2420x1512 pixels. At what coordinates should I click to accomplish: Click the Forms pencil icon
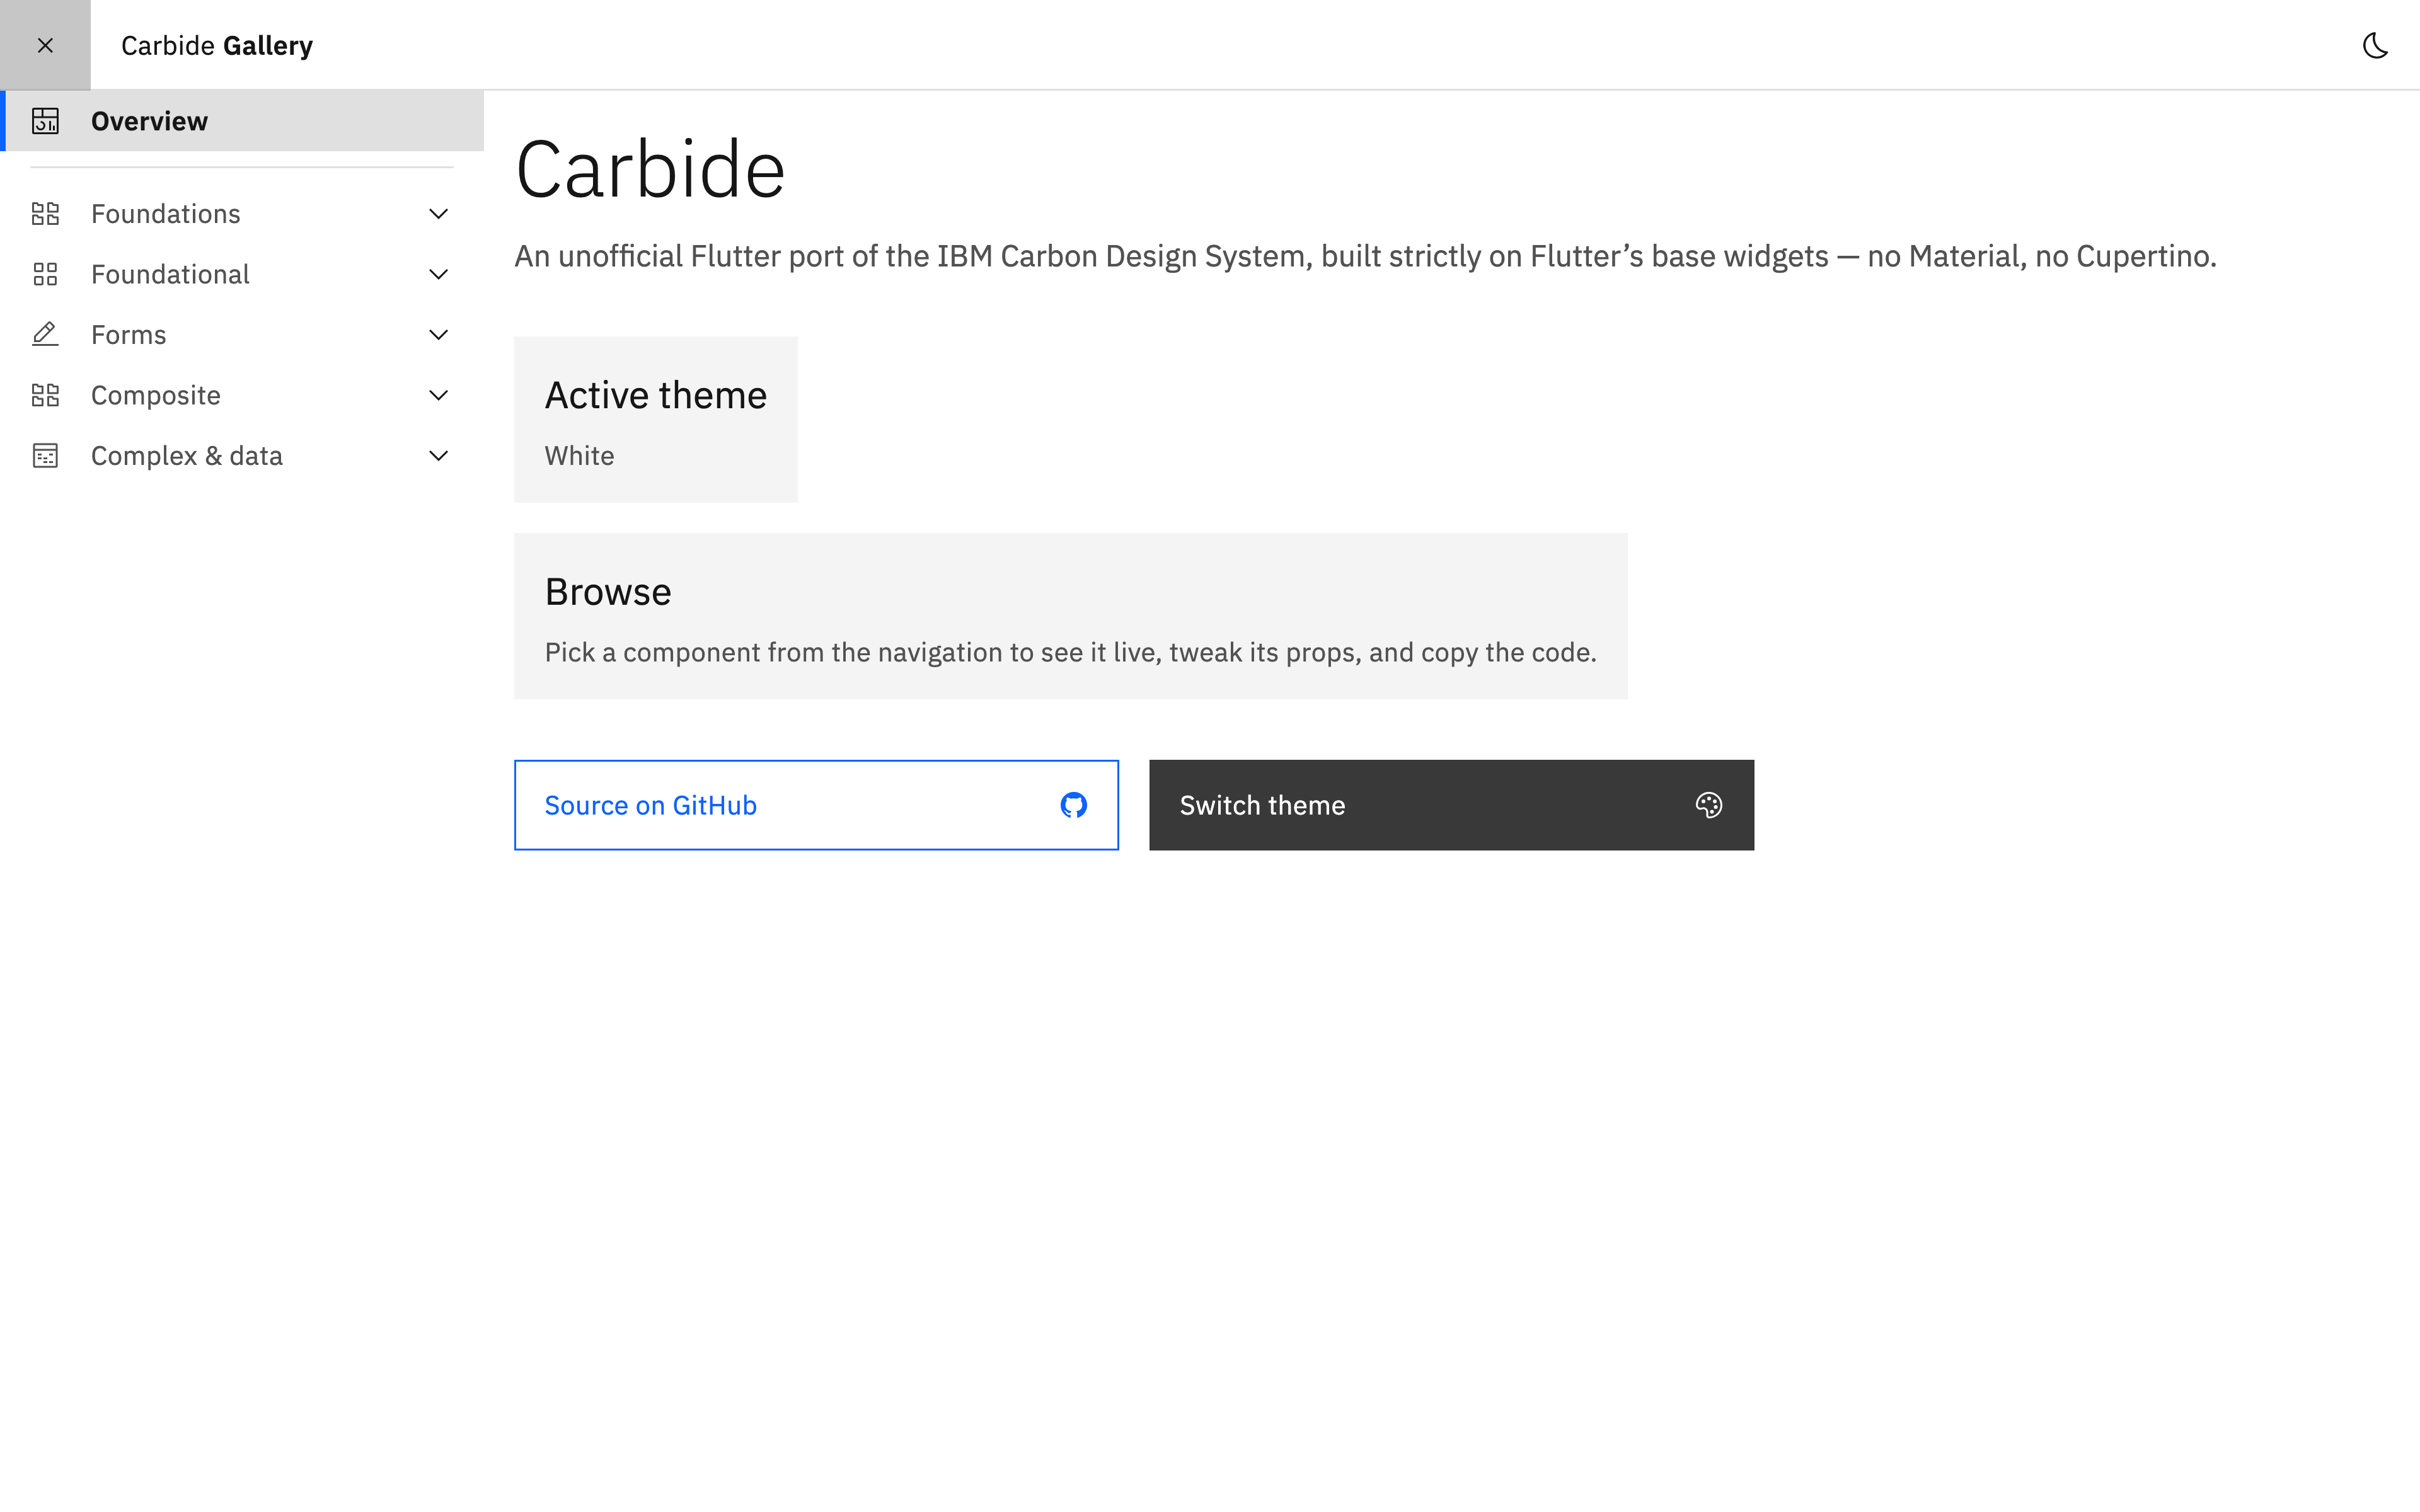[45, 335]
